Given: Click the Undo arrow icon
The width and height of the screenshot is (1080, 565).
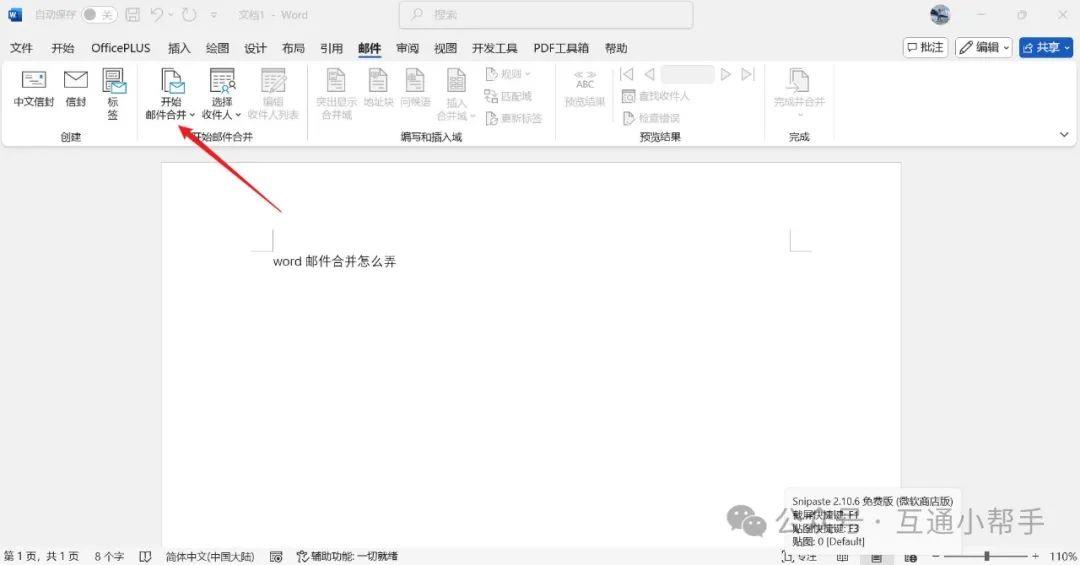Looking at the screenshot, I should 157,14.
